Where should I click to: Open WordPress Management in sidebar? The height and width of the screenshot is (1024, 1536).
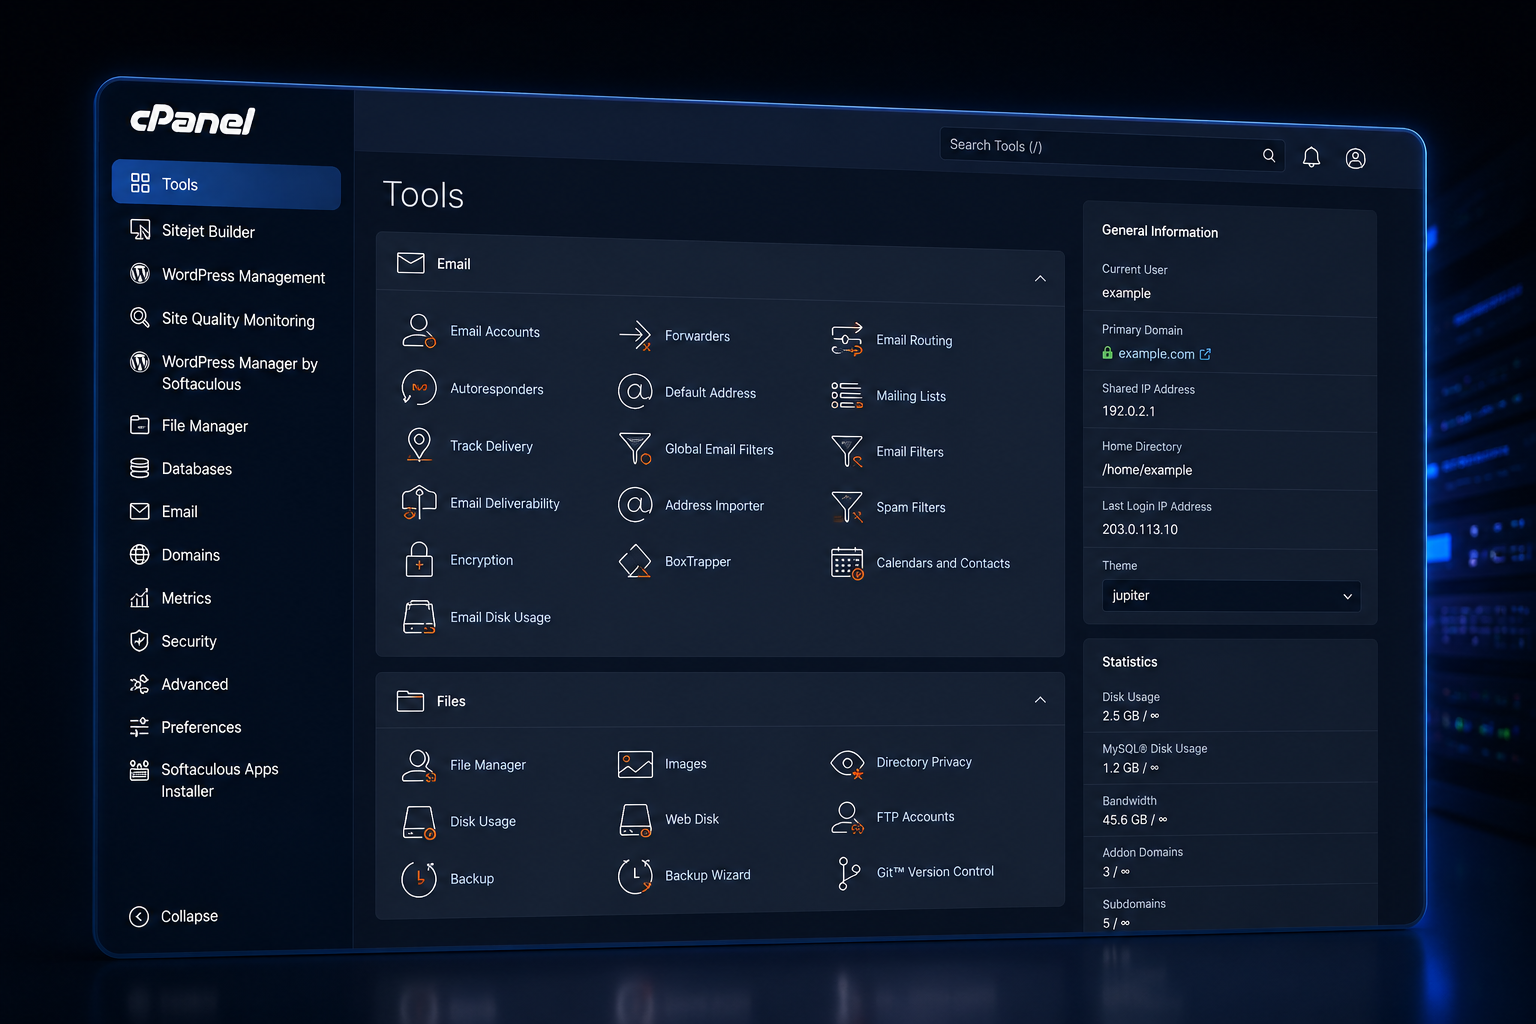pos(227,275)
